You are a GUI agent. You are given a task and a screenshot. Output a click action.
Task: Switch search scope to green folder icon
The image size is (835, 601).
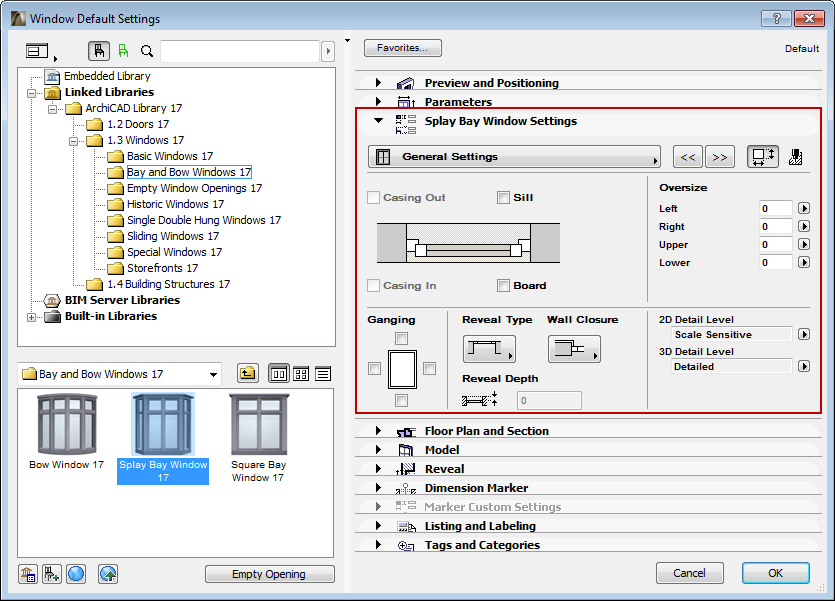(123, 50)
